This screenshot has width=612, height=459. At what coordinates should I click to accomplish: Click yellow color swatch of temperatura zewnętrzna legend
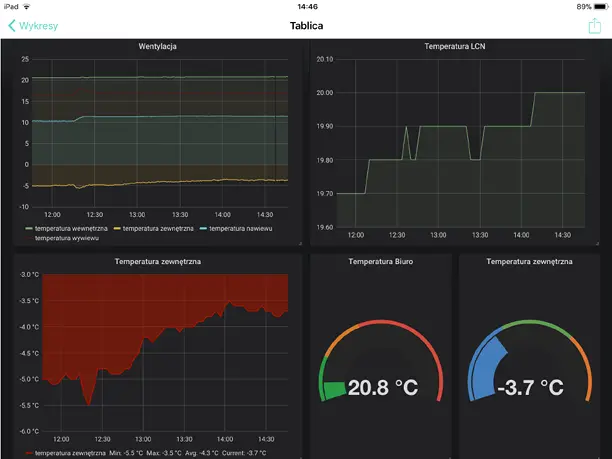115,229
